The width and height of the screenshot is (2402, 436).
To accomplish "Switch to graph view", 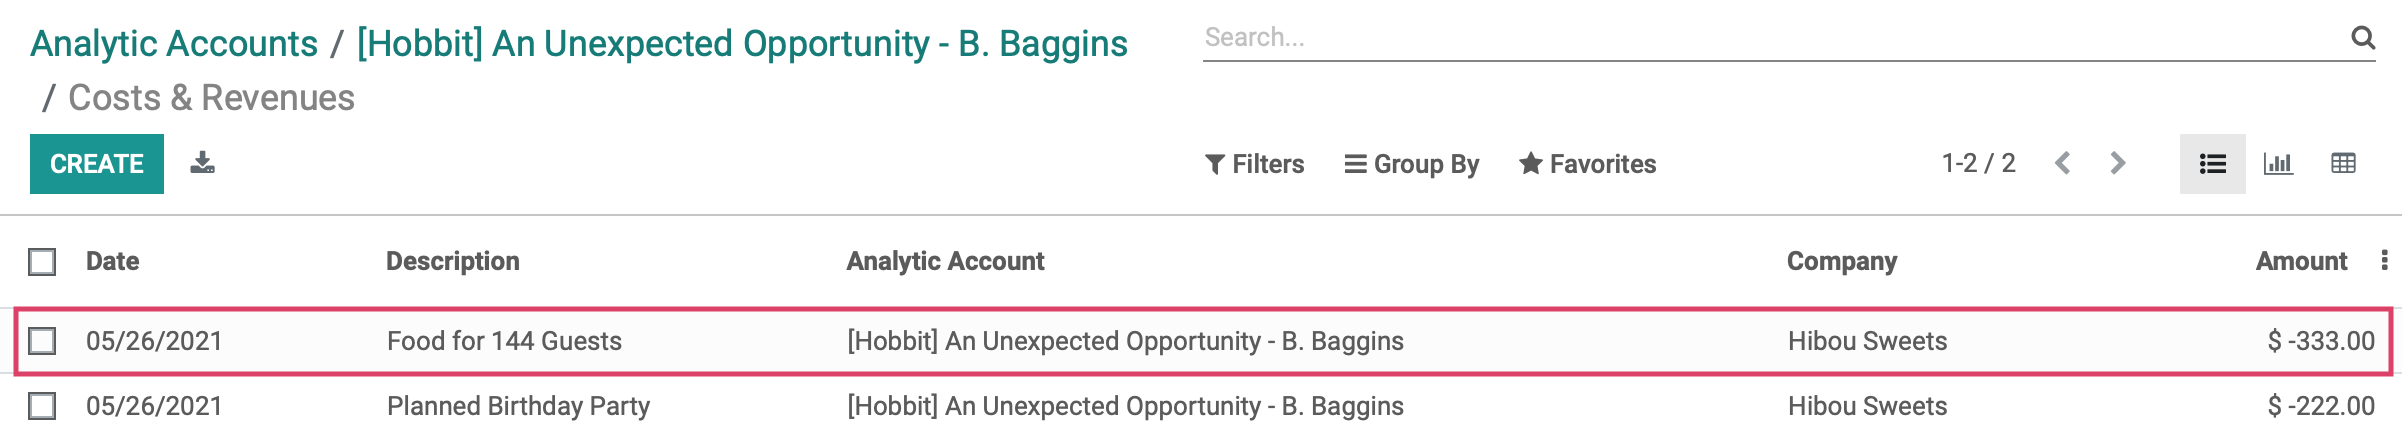I will tap(2278, 164).
